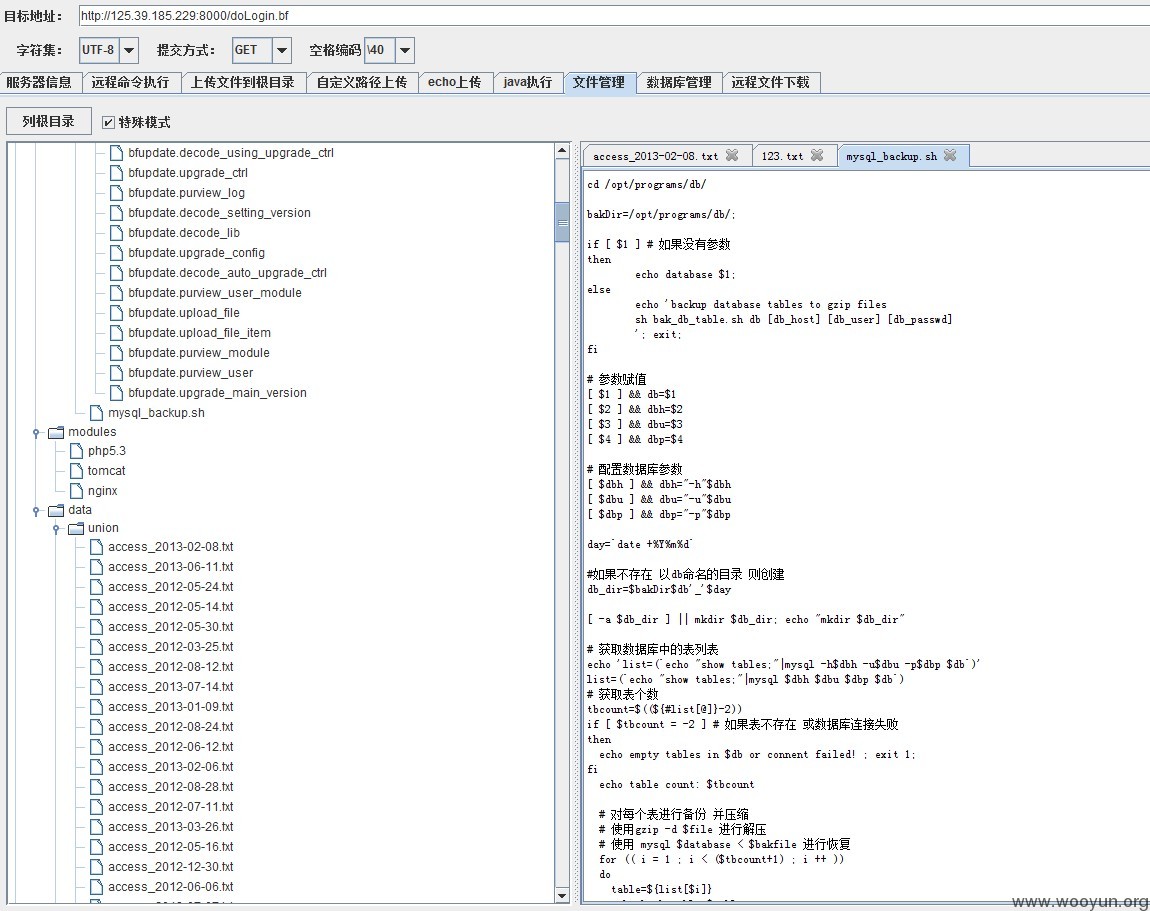Click the file icon of access_2013-02-08.txt in tree
1150x911 pixels.
[x=96, y=547]
